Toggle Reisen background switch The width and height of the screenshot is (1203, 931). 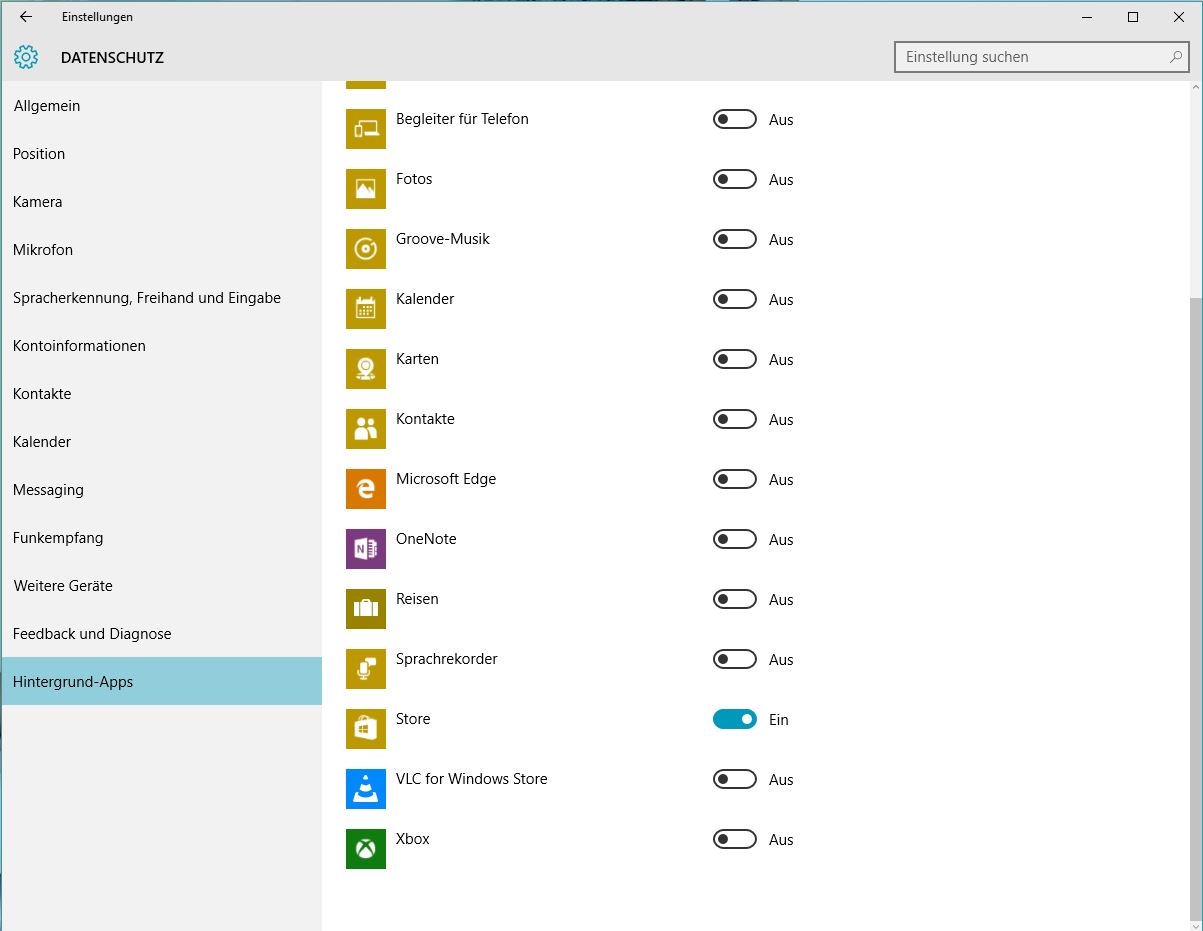tap(735, 599)
